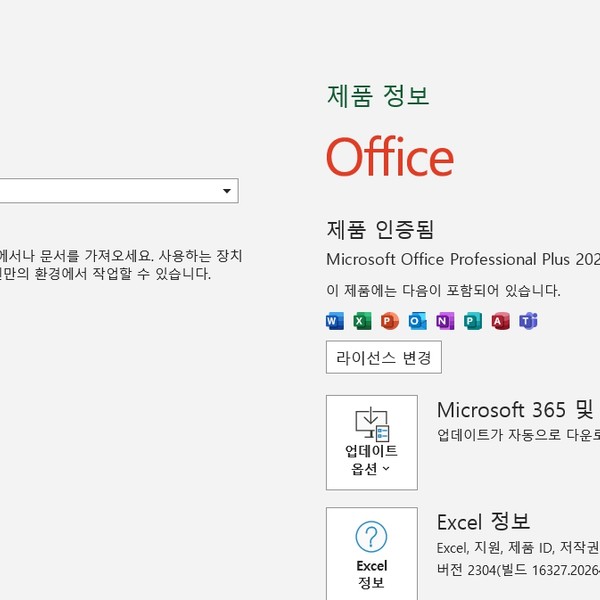Screen dimensions: 600x600
Task: Click the 버전 2304 build text
Action: 518,570
